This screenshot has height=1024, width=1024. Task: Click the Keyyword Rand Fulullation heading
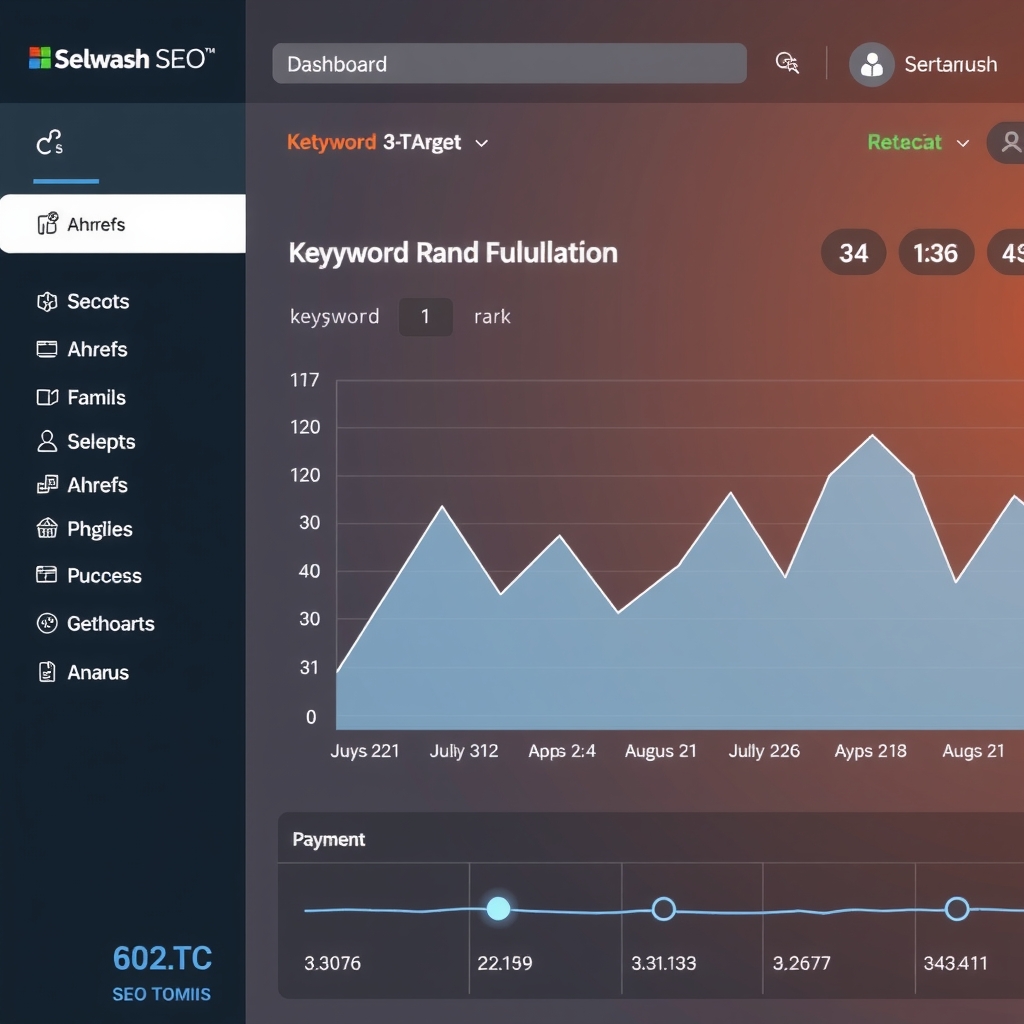pyautogui.click(x=453, y=253)
